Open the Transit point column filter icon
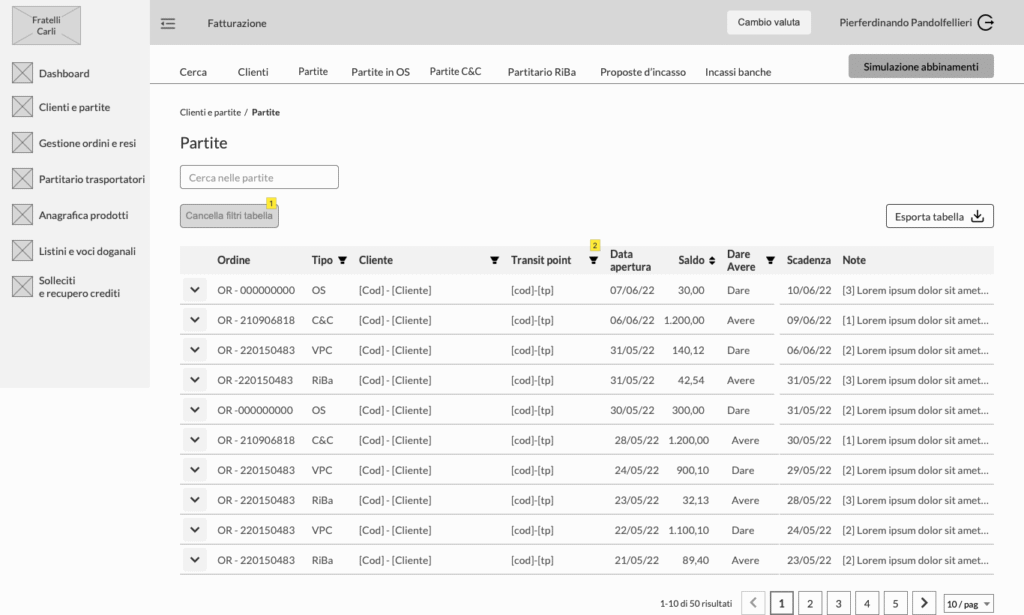The width and height of the screenshot is (1024, 615). click(x=593, y=260)
